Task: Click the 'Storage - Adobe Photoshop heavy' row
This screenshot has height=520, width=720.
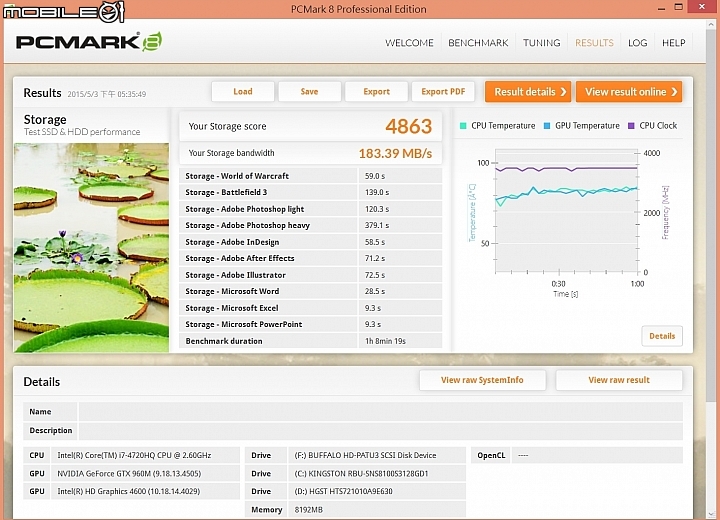Action: (310, 225)
